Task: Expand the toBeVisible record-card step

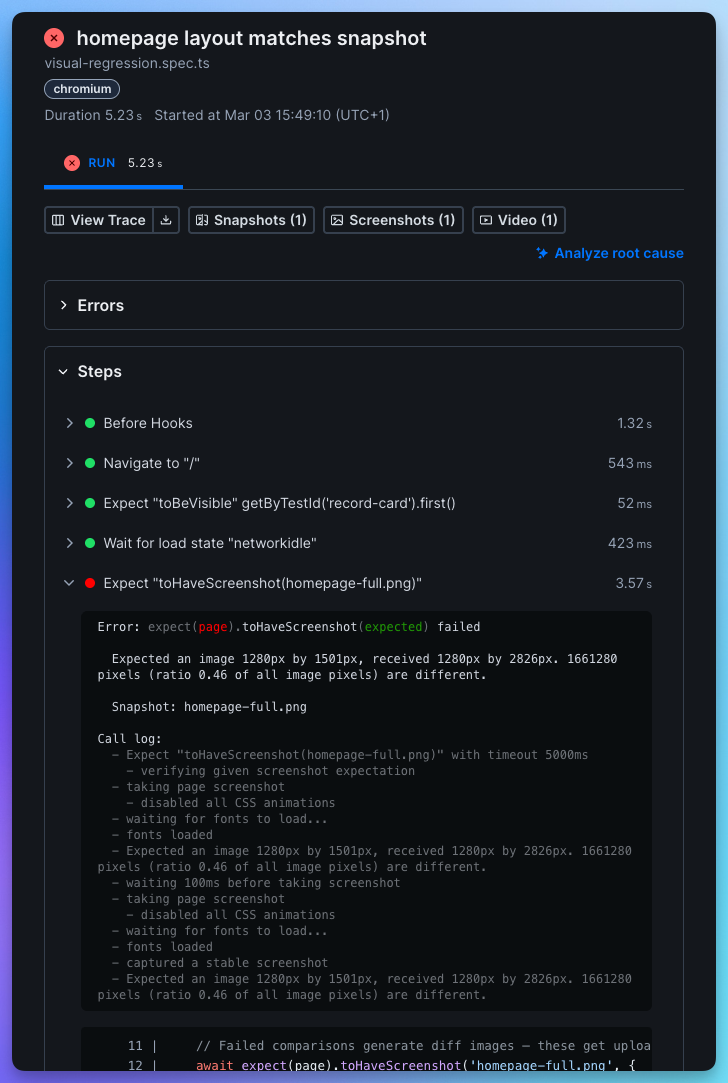Action: (x=69, y=503)
